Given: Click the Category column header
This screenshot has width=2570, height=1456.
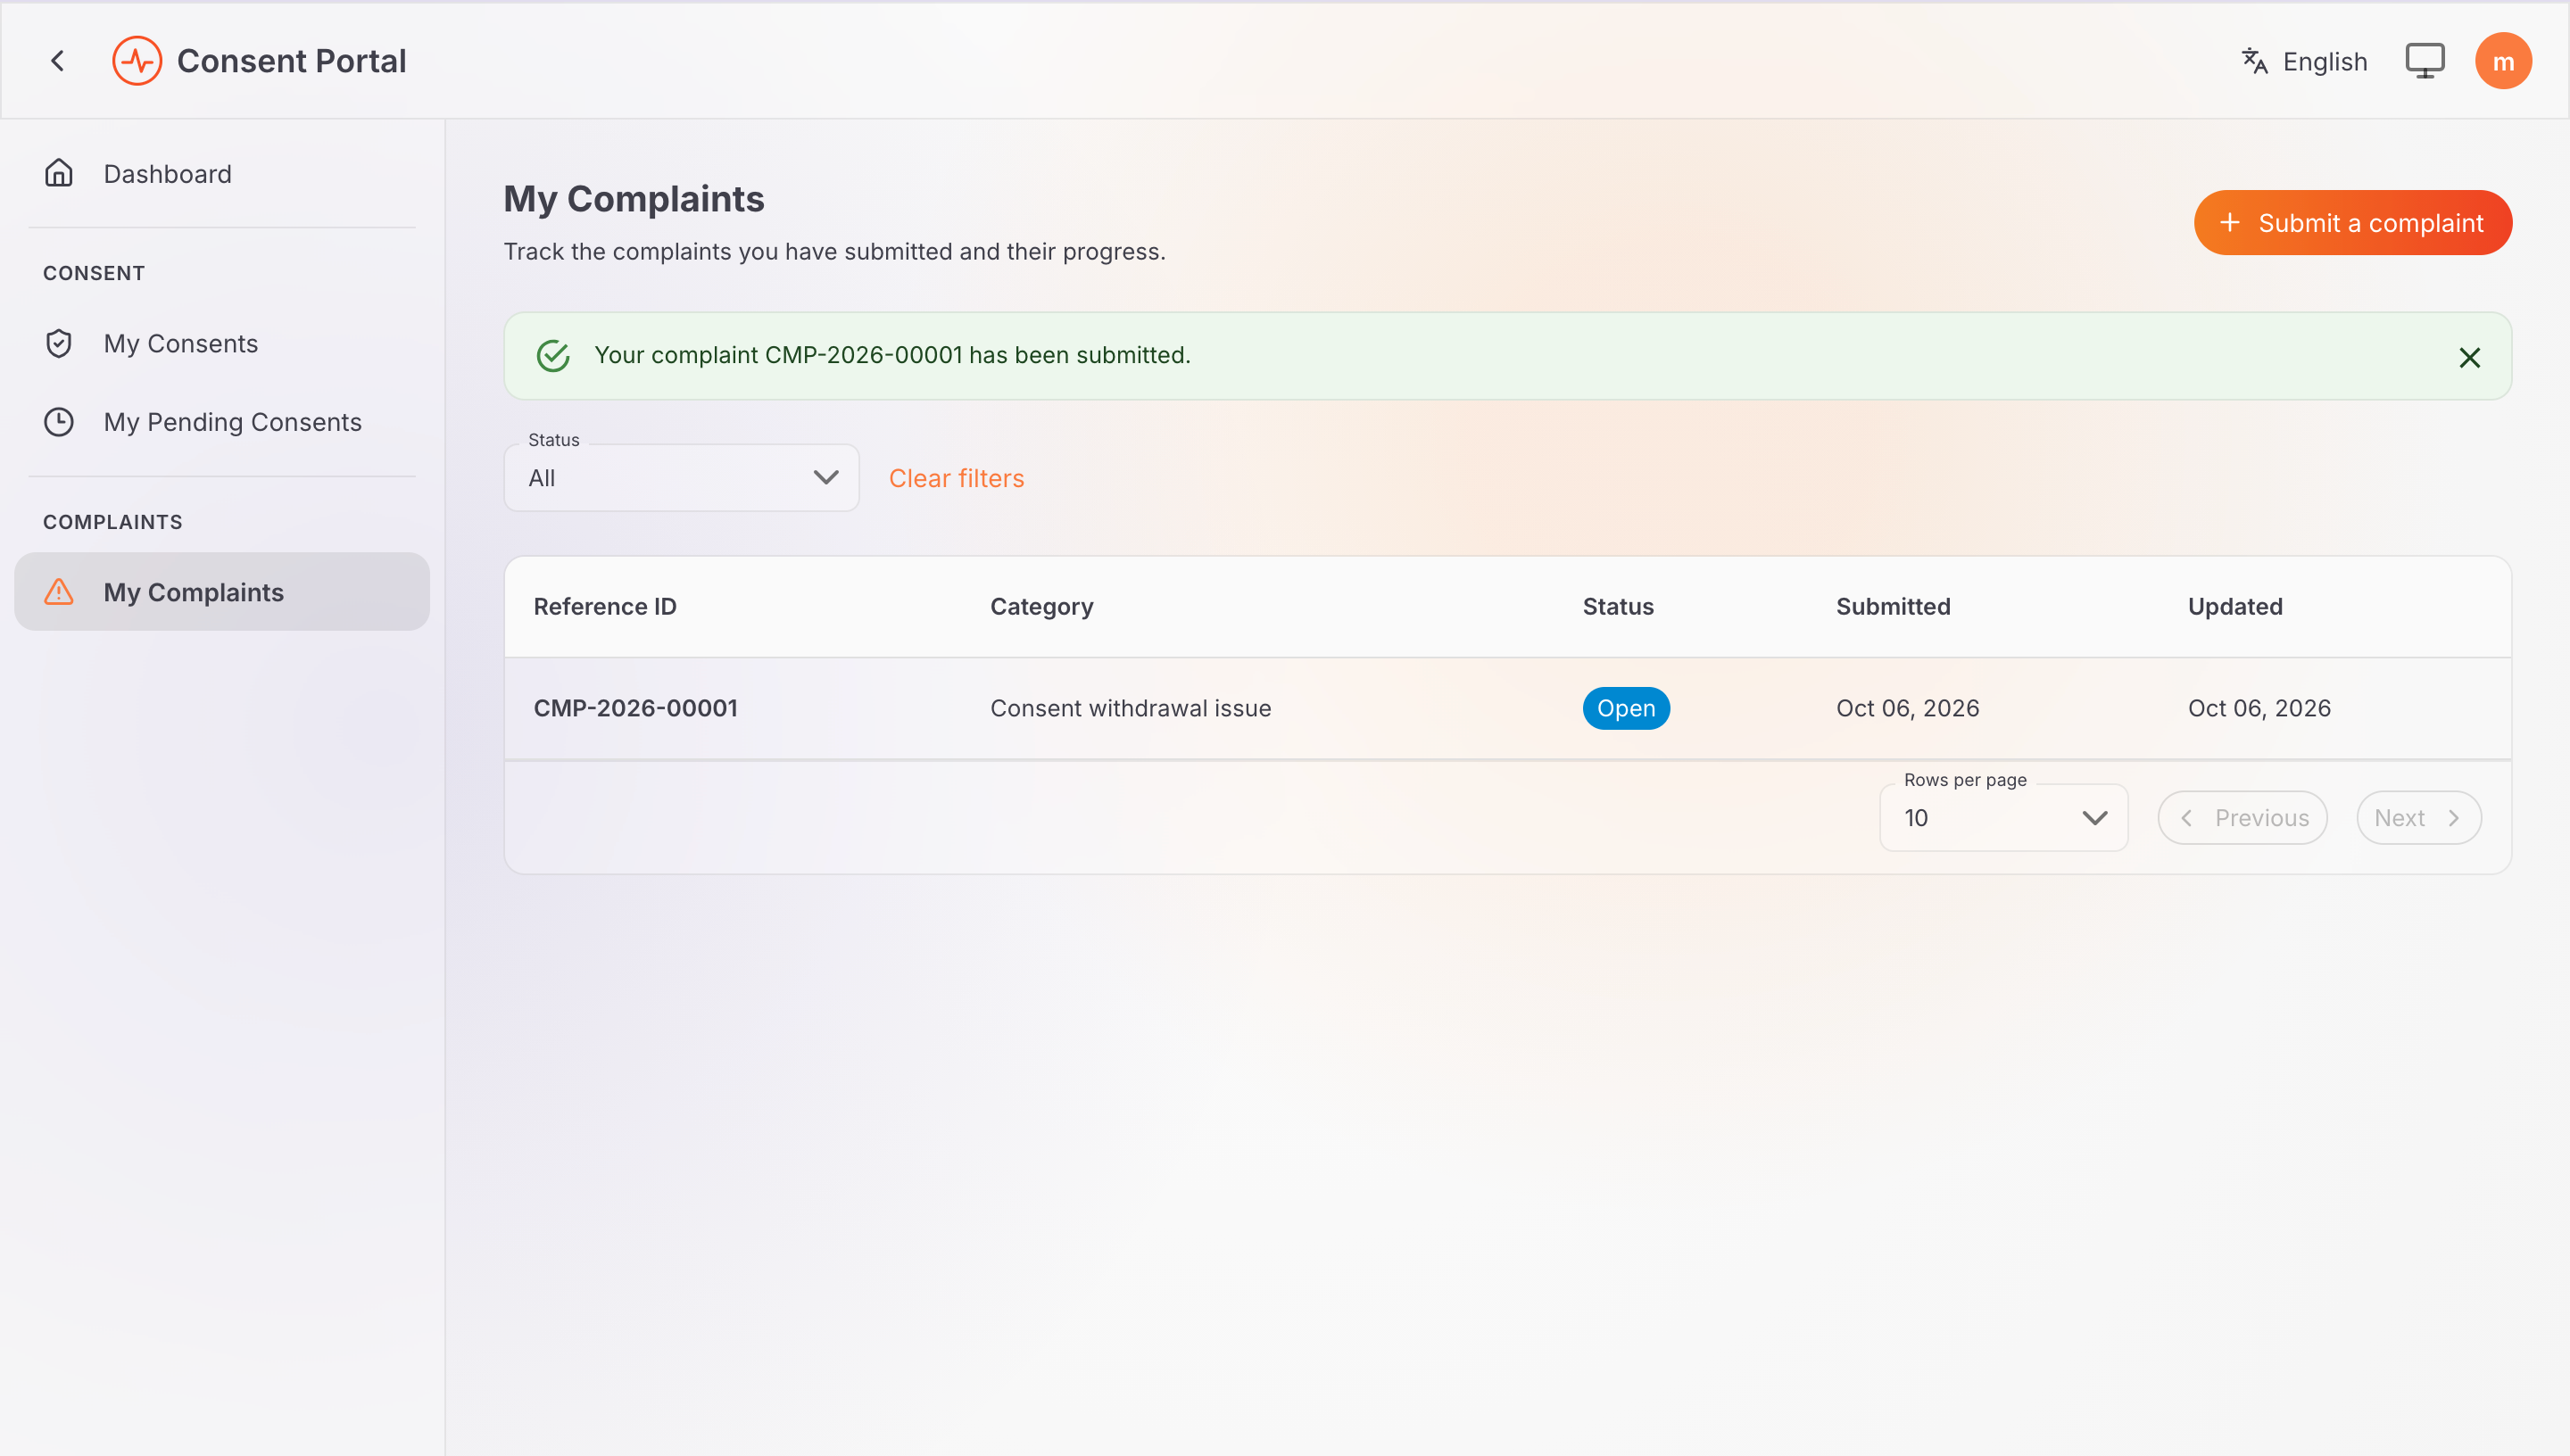Looking at the screenshot, I should tap(1042, 607).
